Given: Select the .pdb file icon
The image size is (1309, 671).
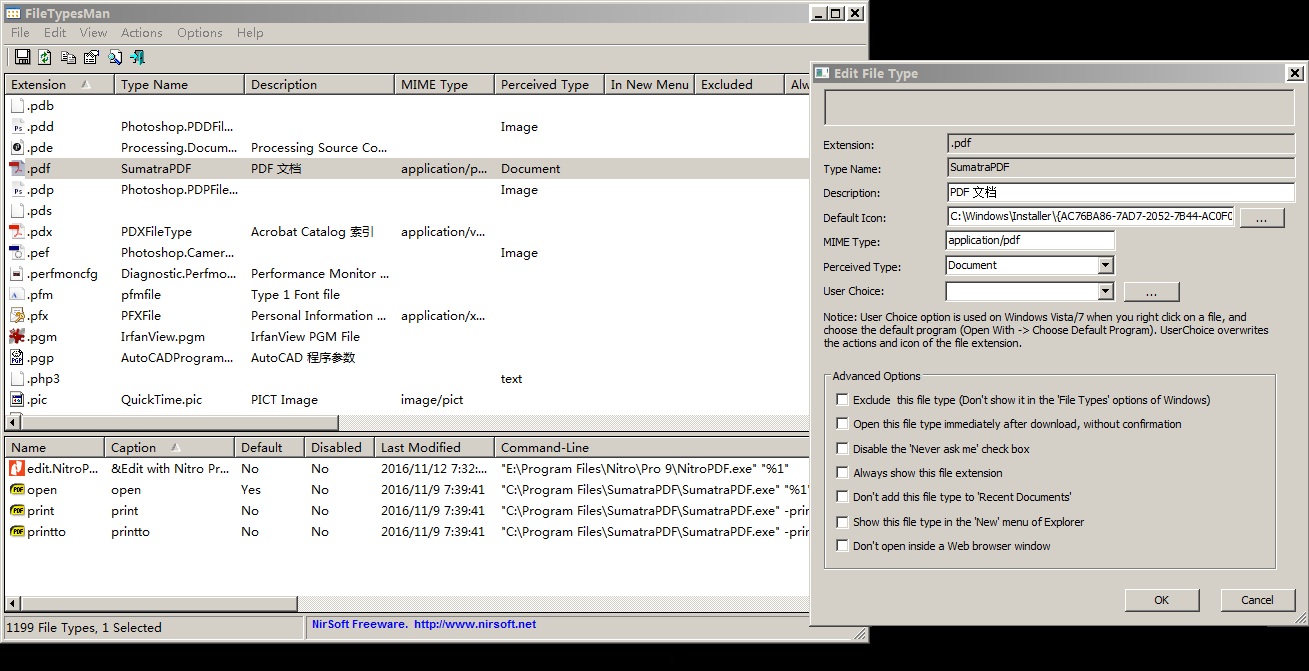Looking at the screenshot, I should pyautogui.click(x=17, y=106).
